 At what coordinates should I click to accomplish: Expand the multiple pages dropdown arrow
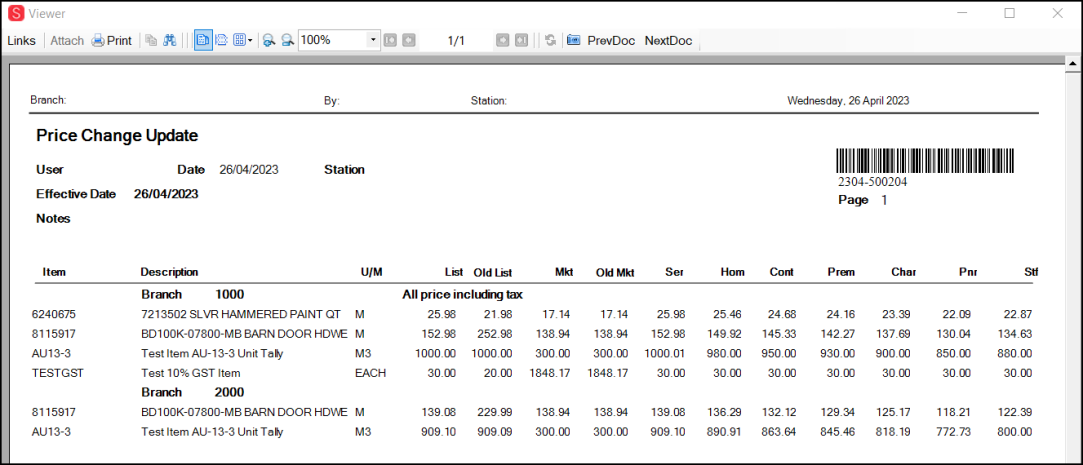[x=250, y=41]
